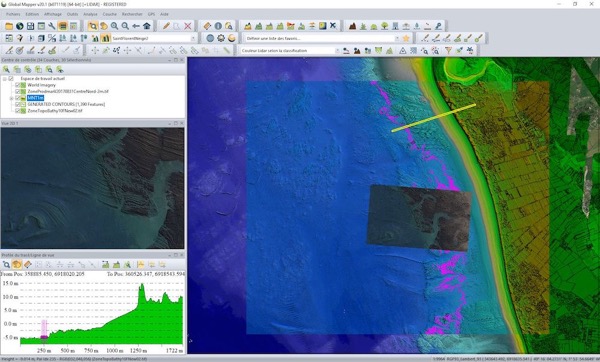Select the digitizer pencil tool
This screenshot has height=362, width=600.
[166, 26]
